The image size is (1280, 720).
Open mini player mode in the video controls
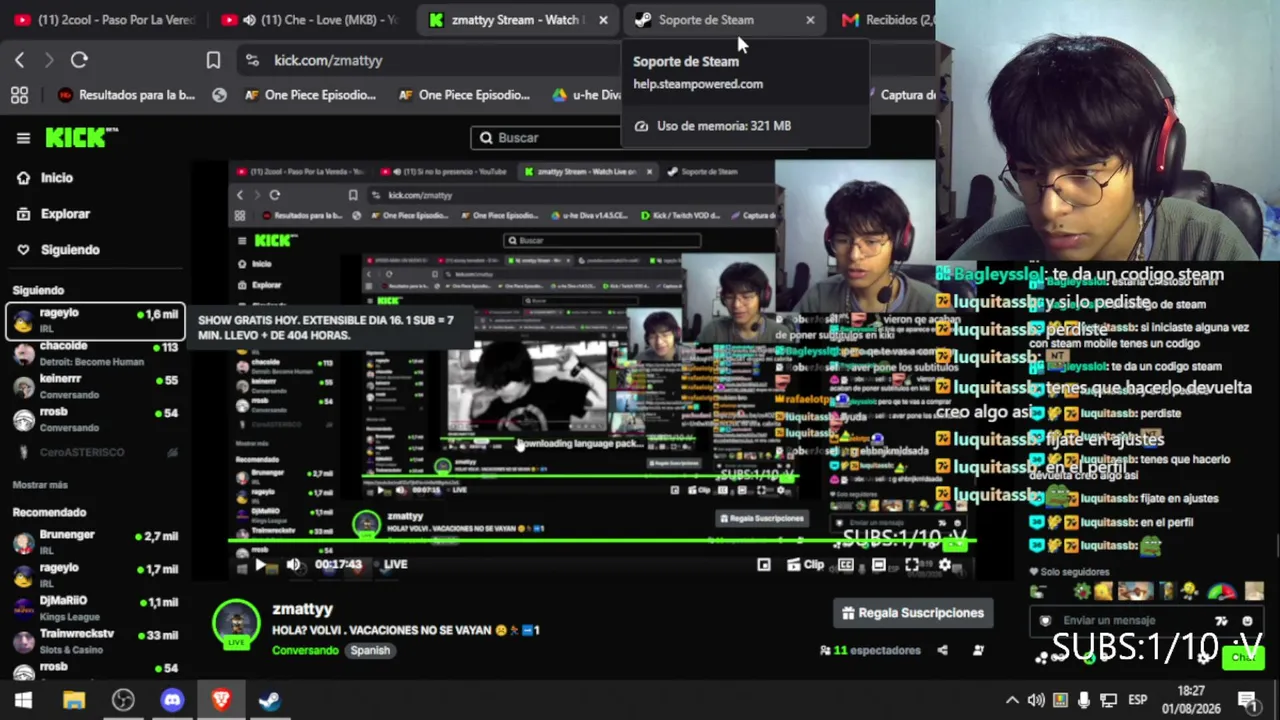click(764, 565)
